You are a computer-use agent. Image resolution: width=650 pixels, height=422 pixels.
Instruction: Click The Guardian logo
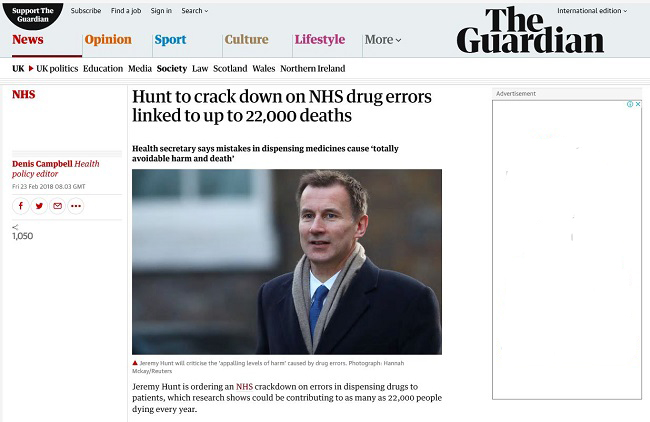click(x=529, y=30)
